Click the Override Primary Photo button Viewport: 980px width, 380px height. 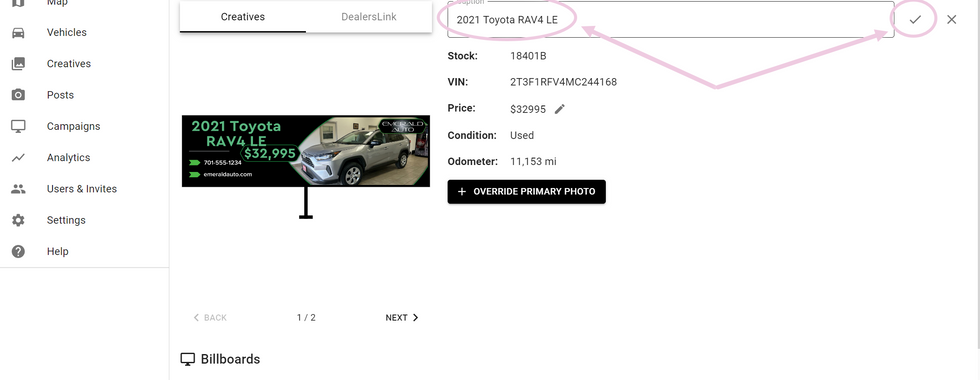pos(526,191)
